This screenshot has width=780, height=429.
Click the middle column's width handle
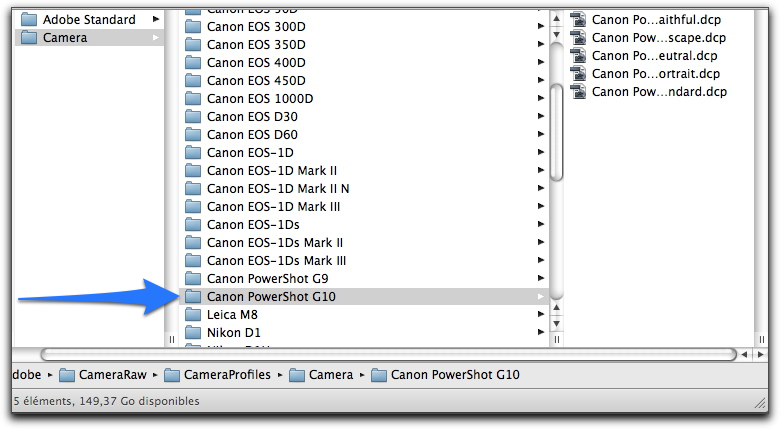pyautogui.click(x=557, y=339)
